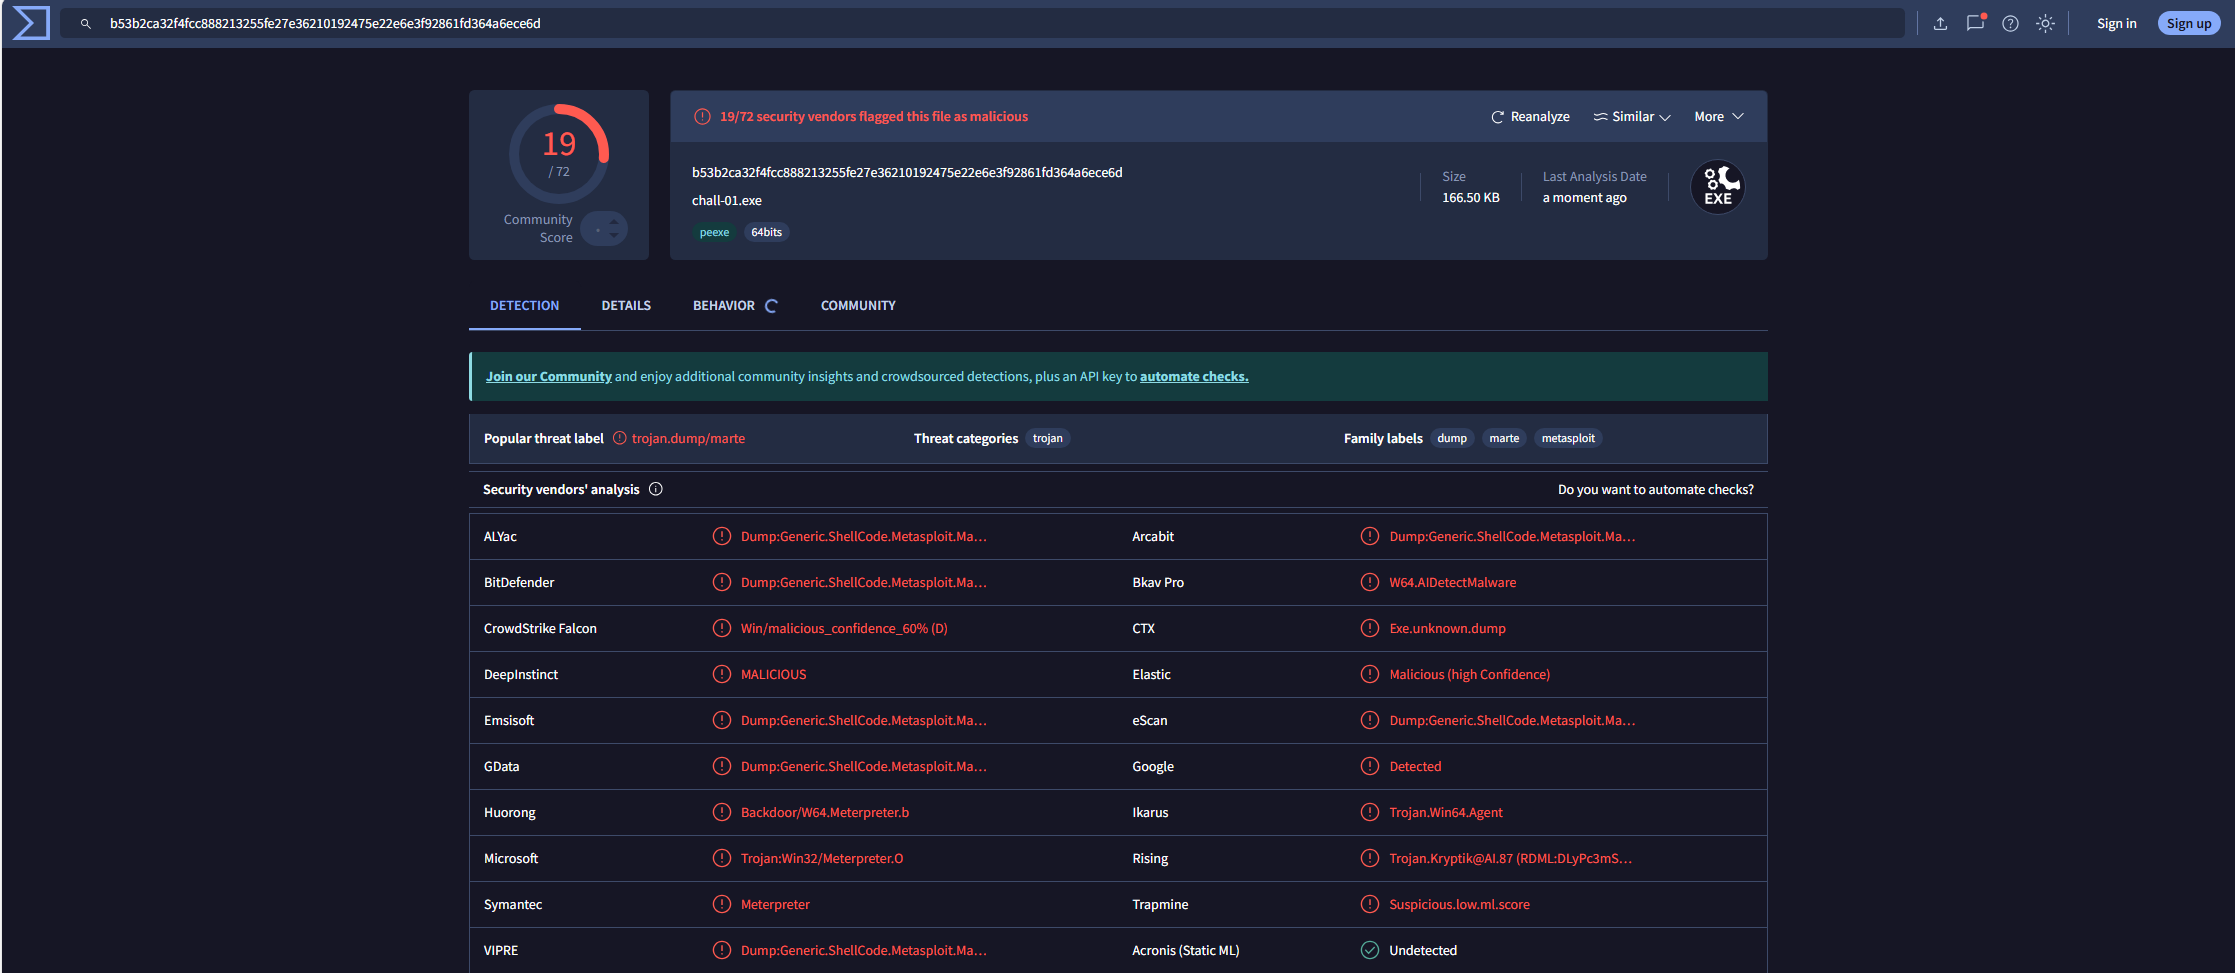Screen dimensions: 2235x973
Task: Click the VirusTotal logo icon
Action: click(x=31, y=23)
